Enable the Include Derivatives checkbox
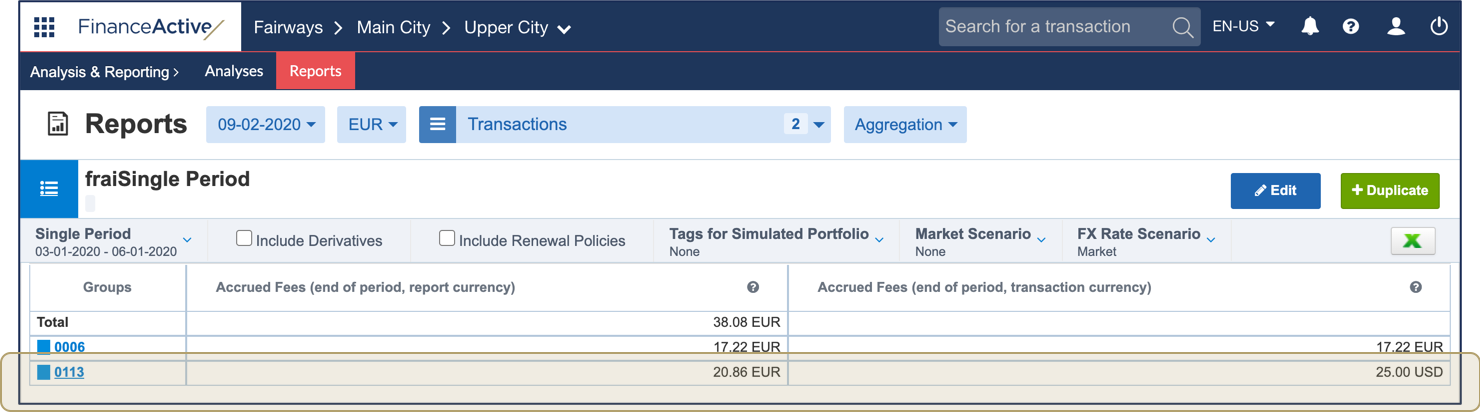This screenshot has height=412, width=1480. [244, 238]
